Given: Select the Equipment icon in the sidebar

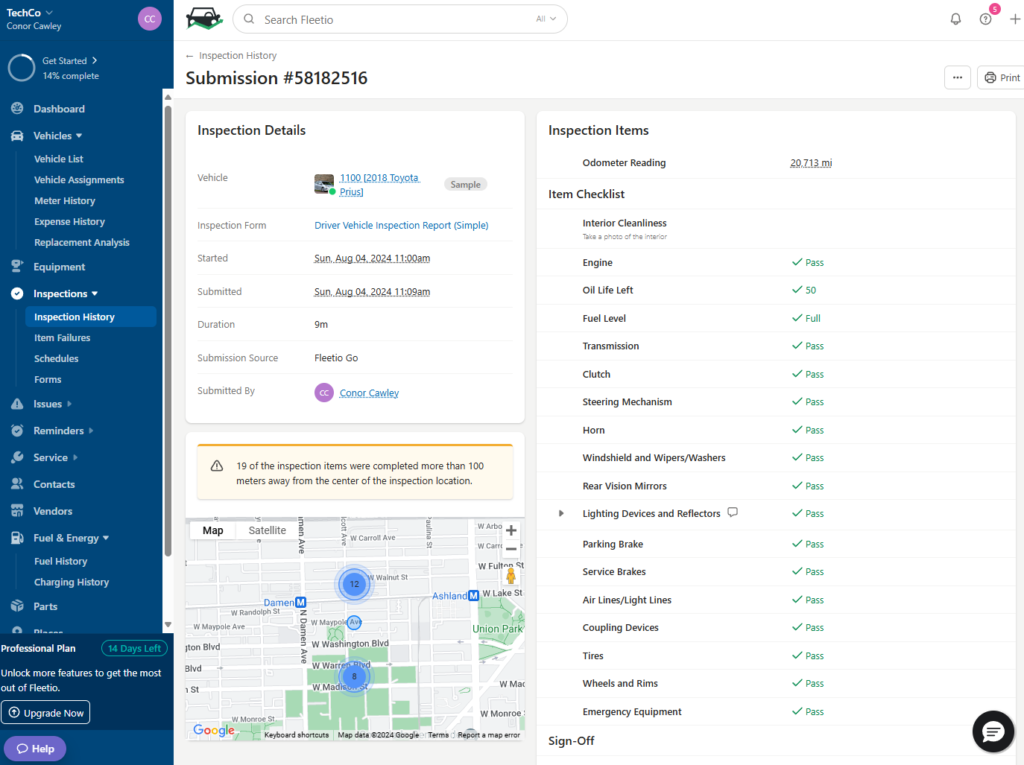Looking at the screenshot, I should 17,266.
